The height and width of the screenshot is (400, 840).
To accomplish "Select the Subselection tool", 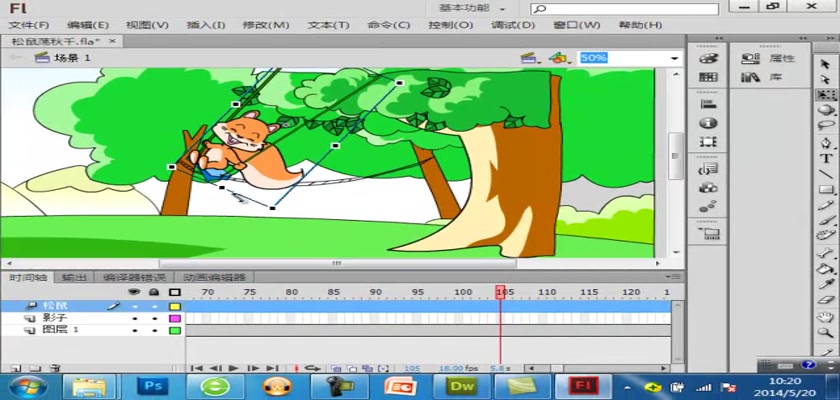I will pyautogui.click(x=826, y=80).
